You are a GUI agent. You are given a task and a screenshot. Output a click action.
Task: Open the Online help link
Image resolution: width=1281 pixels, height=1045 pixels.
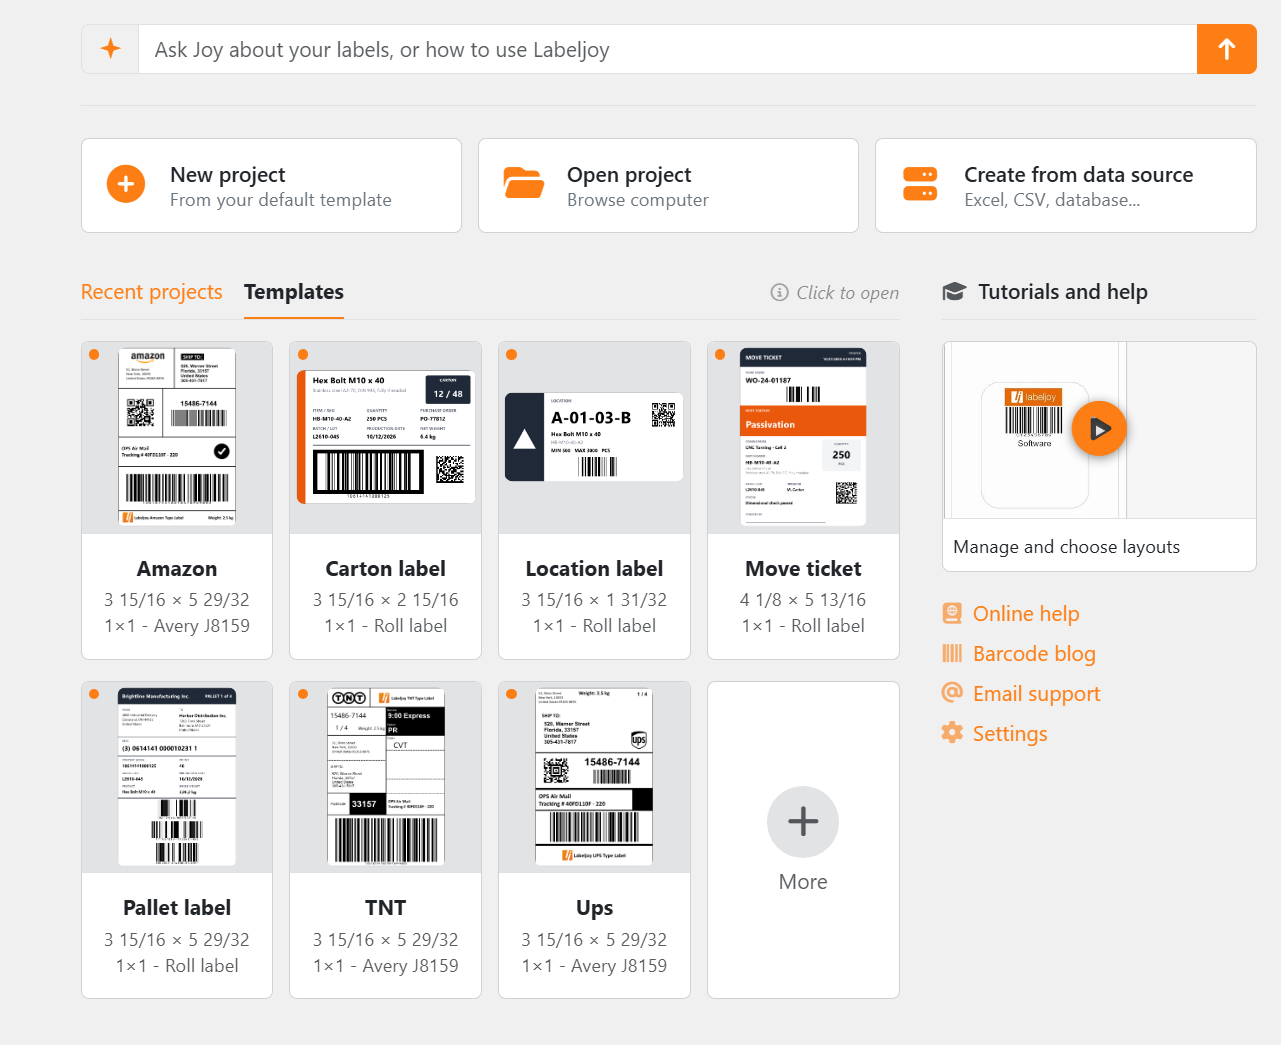1026,614
